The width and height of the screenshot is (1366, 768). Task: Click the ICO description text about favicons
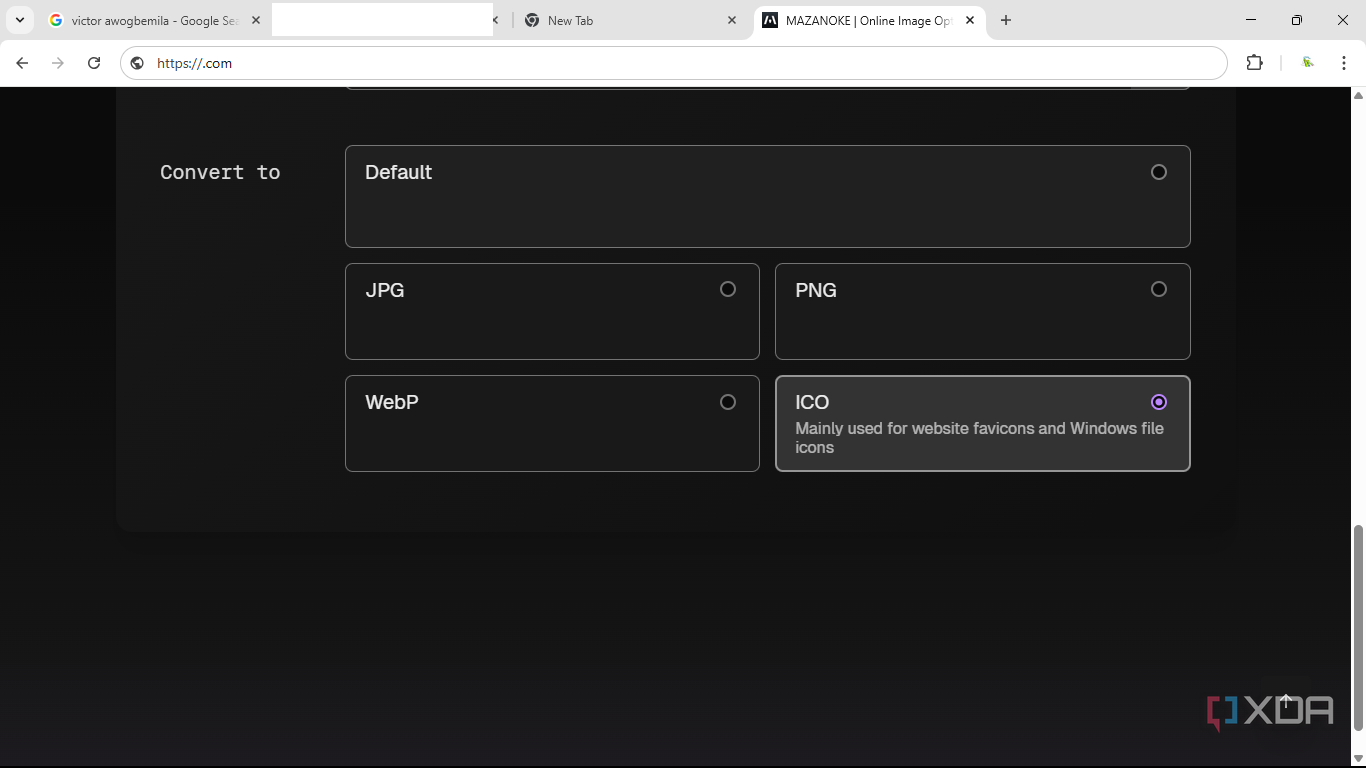pyautogui.click(x=979, y=437)
